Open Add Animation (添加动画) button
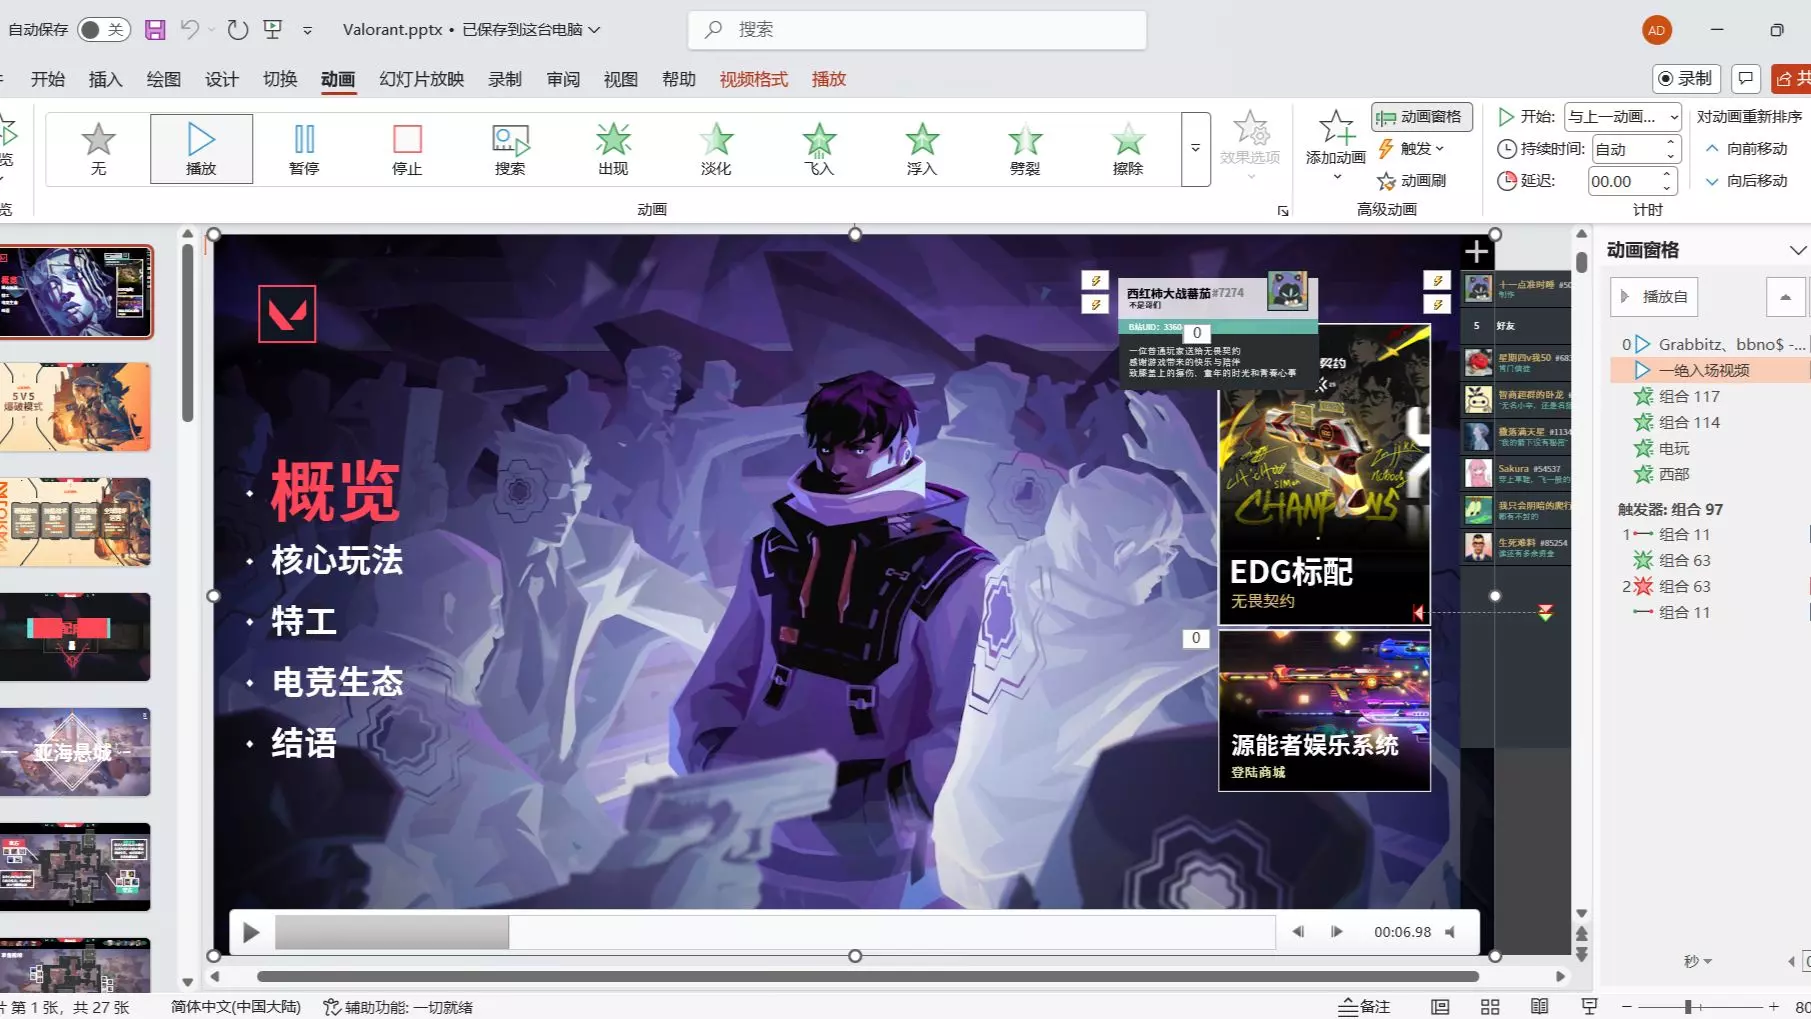The image size is (1811, 1019). point(1335,146)
